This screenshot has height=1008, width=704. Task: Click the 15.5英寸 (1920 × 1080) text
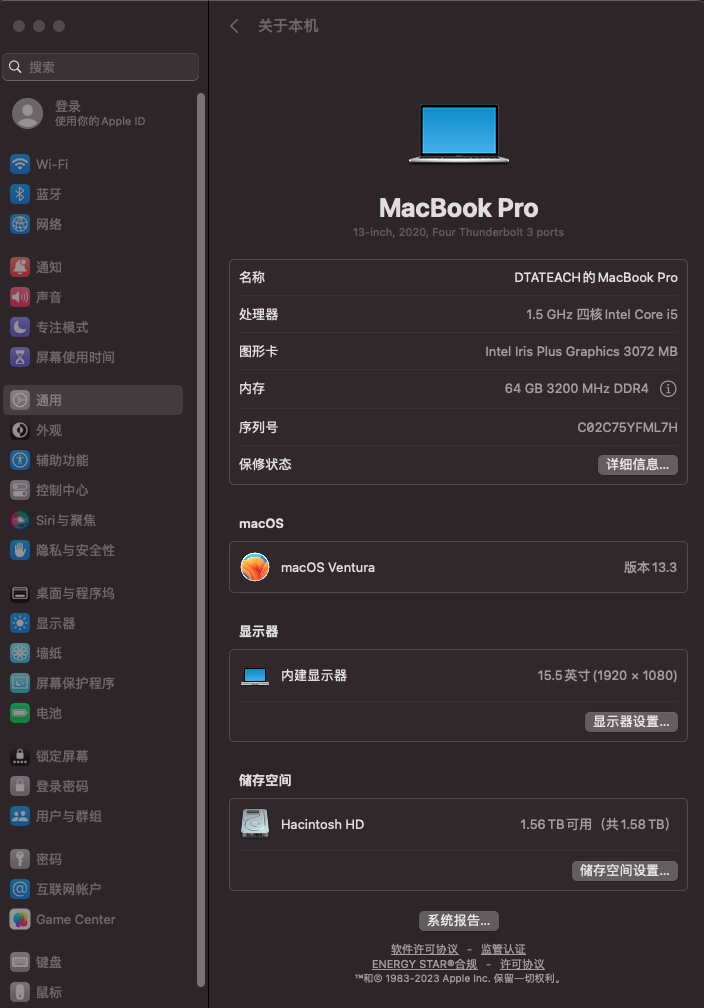click(607, 676)
